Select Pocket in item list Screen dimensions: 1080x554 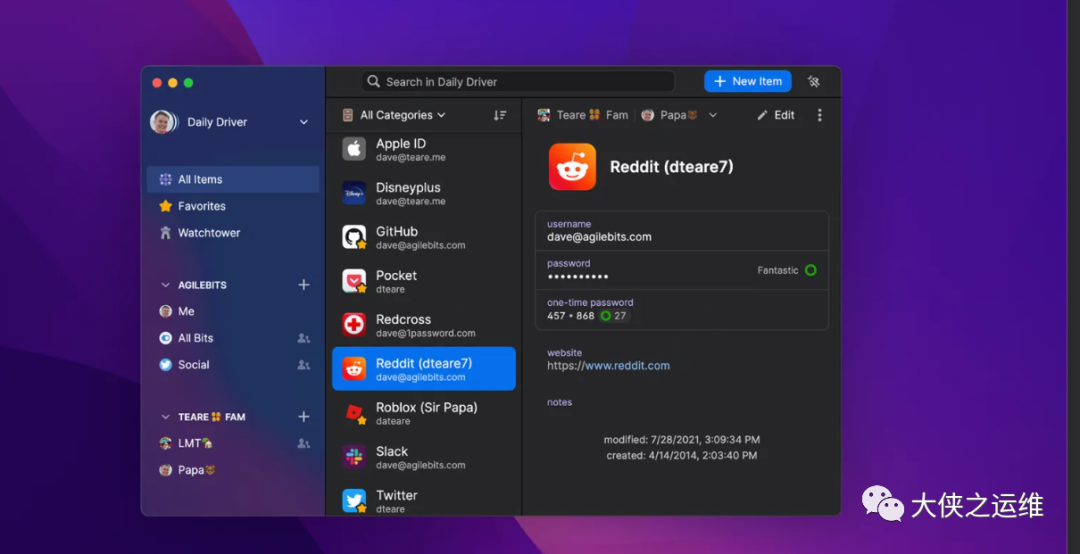tap(424, 281)
